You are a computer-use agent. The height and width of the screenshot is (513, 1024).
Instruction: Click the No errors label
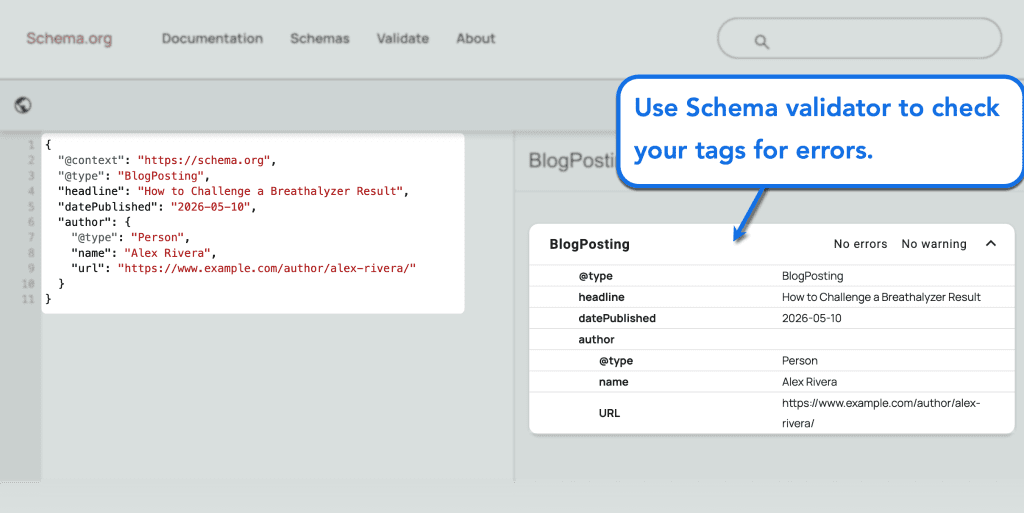[860, 244]
